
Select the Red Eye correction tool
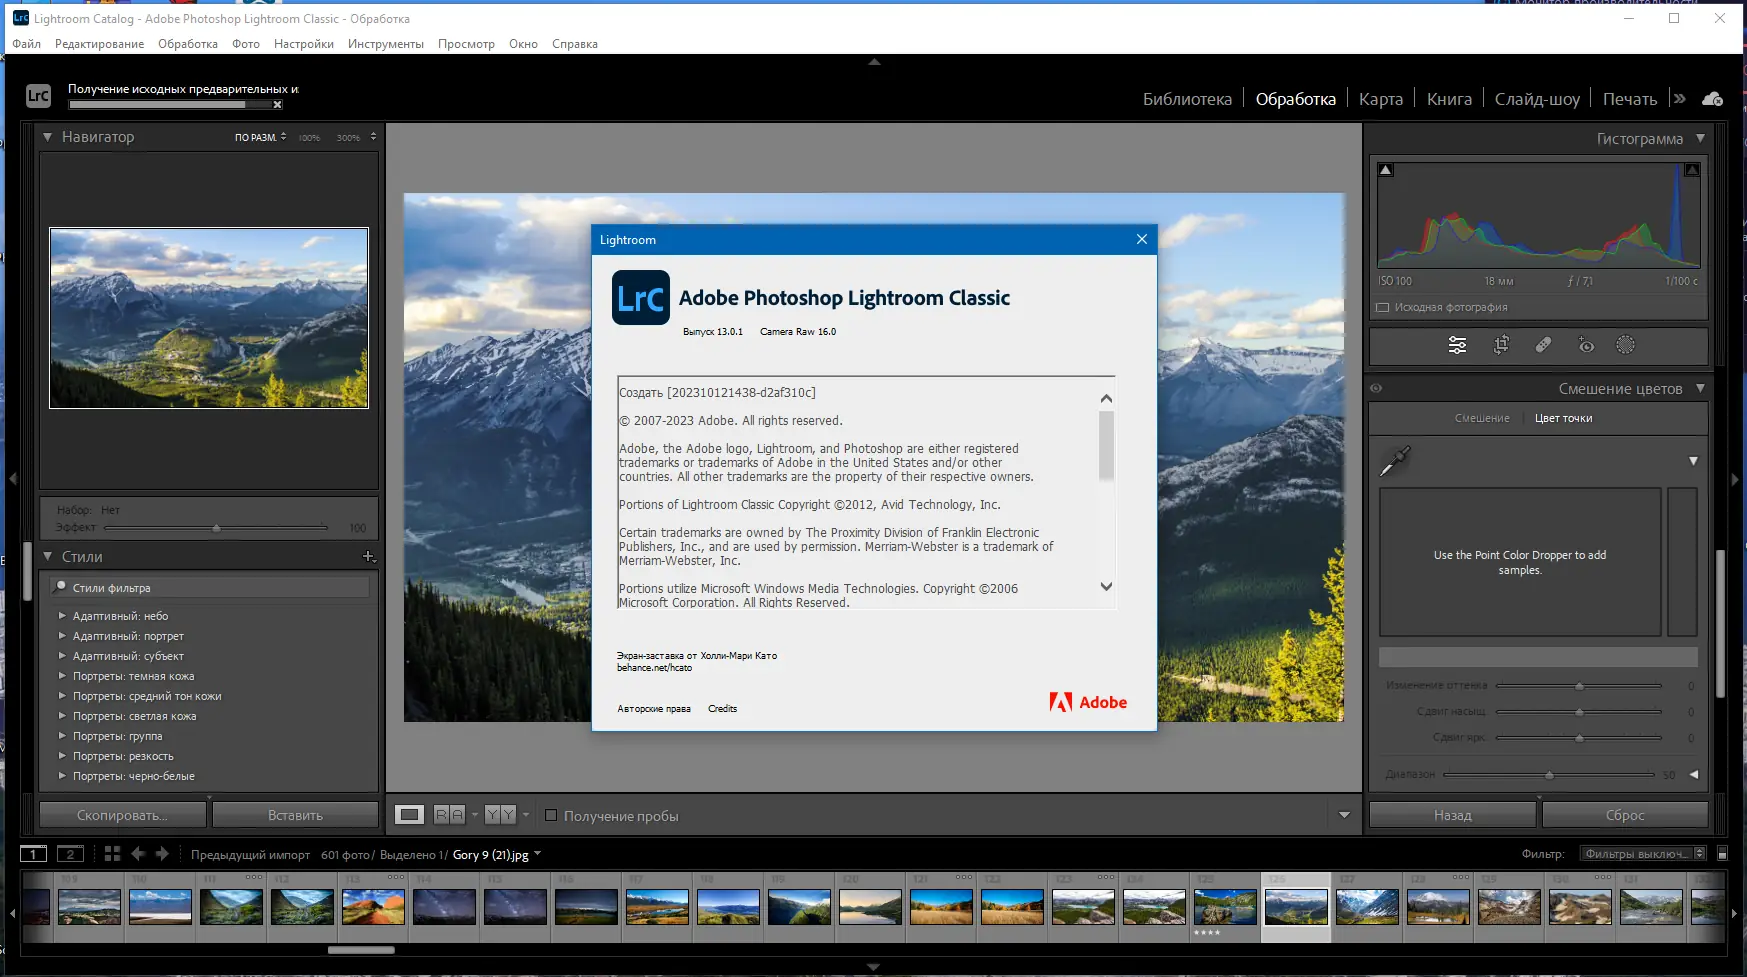pos(1586,345)
